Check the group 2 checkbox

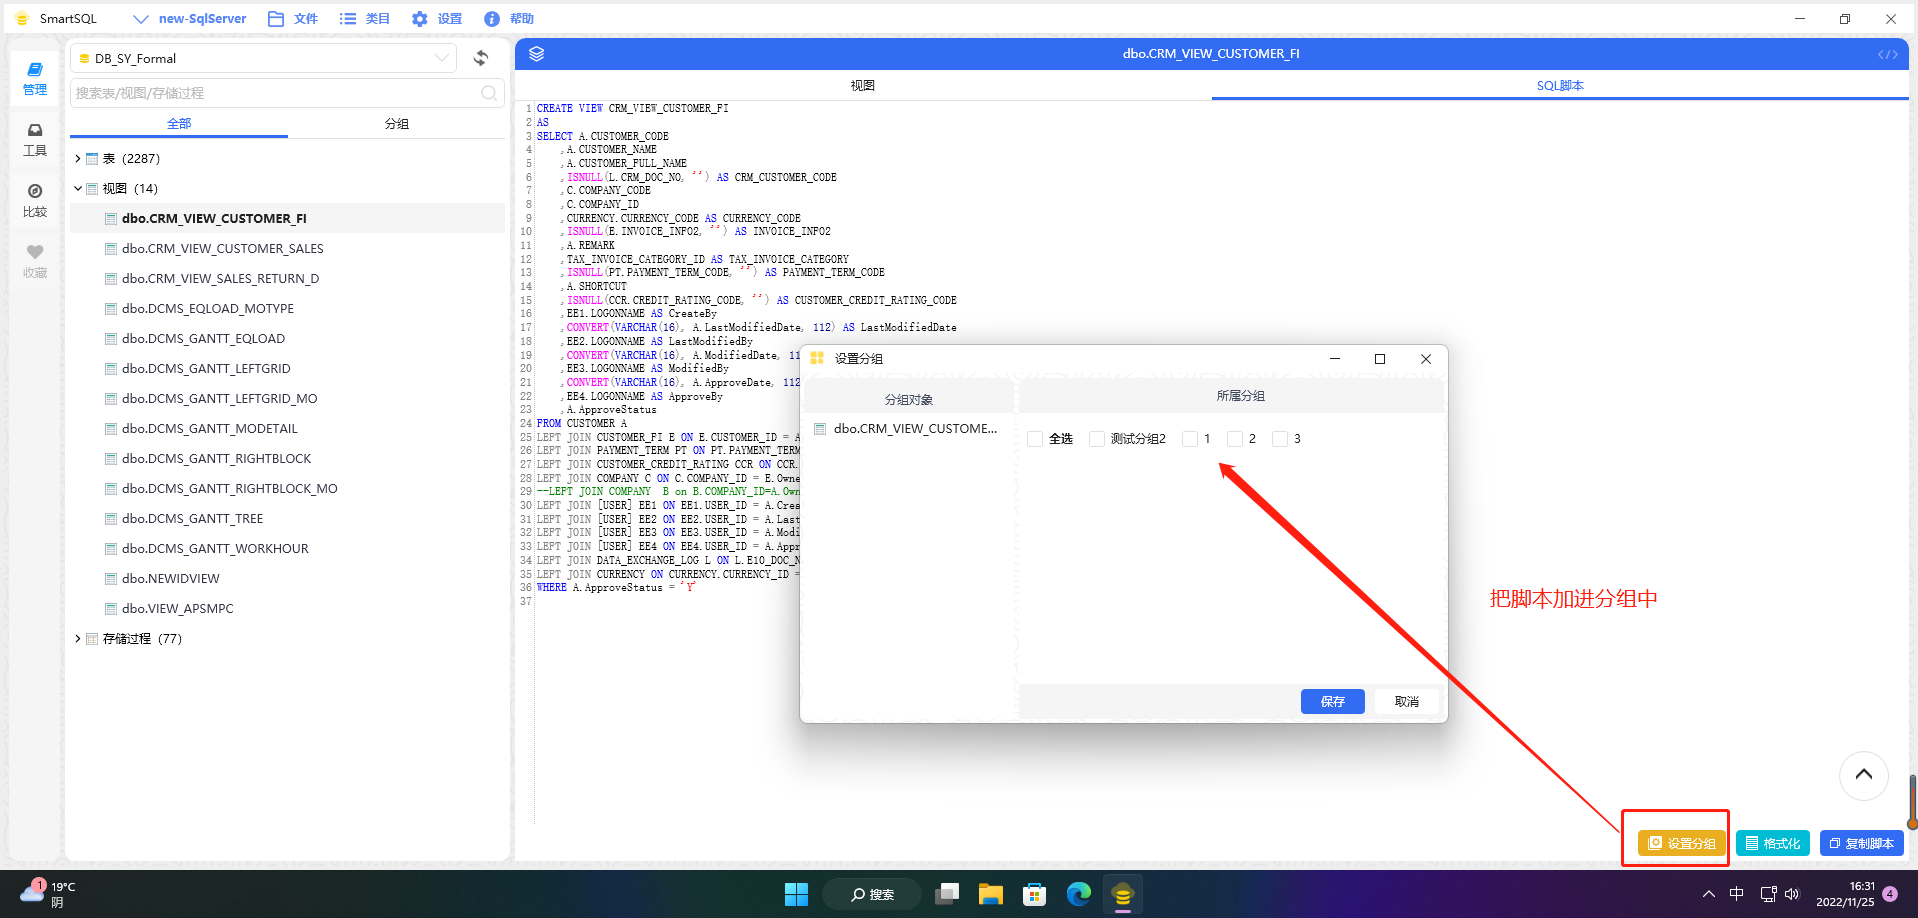1235,439
